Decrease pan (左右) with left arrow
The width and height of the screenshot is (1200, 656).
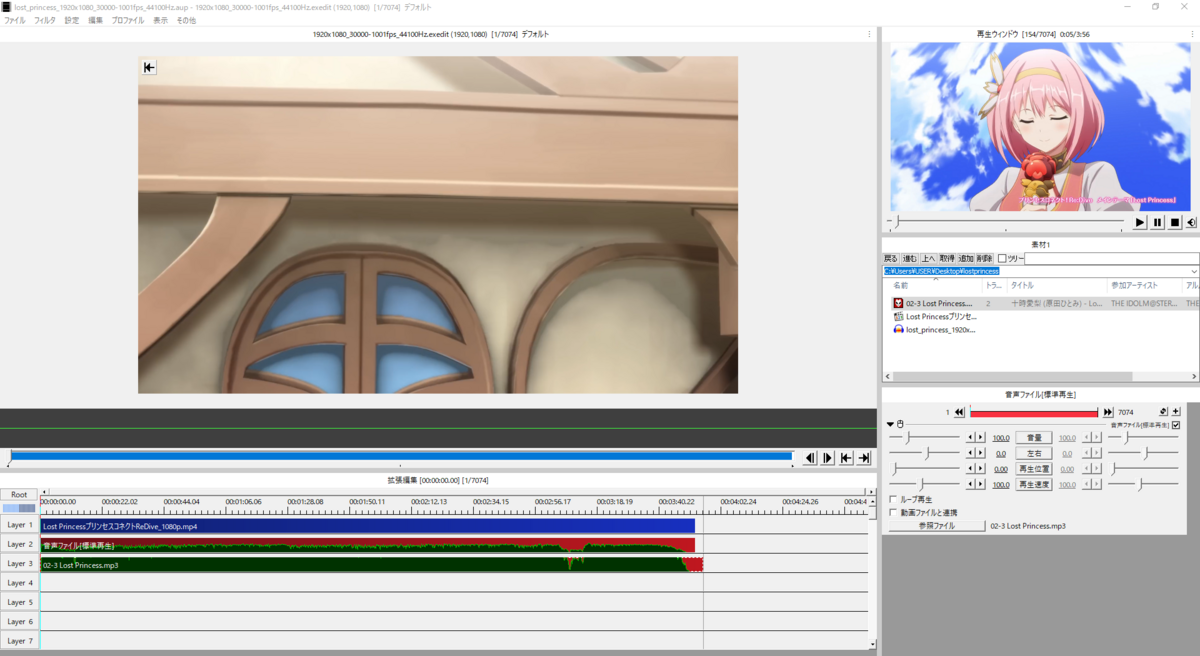click(x=969, y=453)
